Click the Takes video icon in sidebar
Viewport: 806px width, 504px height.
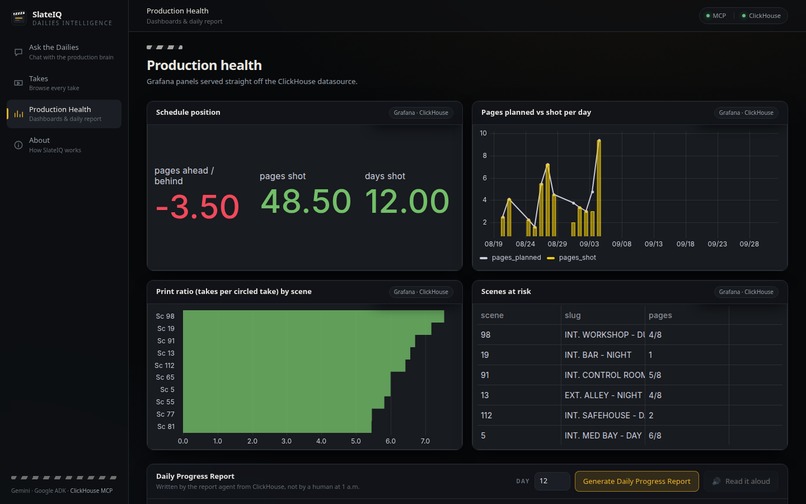point(18,83)
